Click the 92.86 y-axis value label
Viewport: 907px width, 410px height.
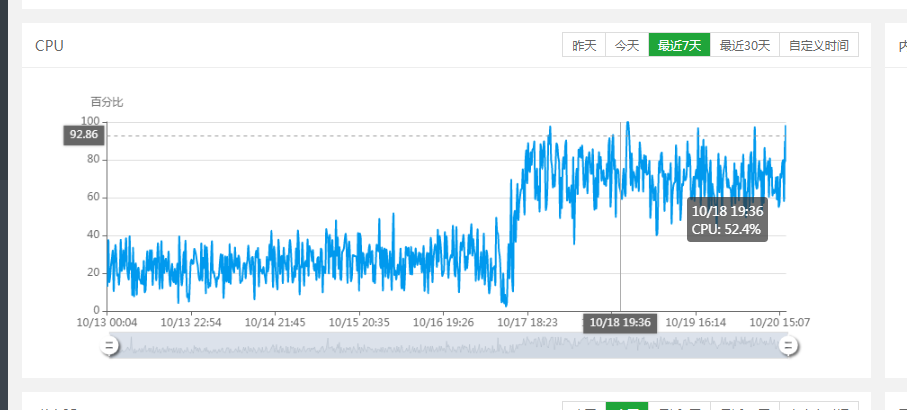84,136
